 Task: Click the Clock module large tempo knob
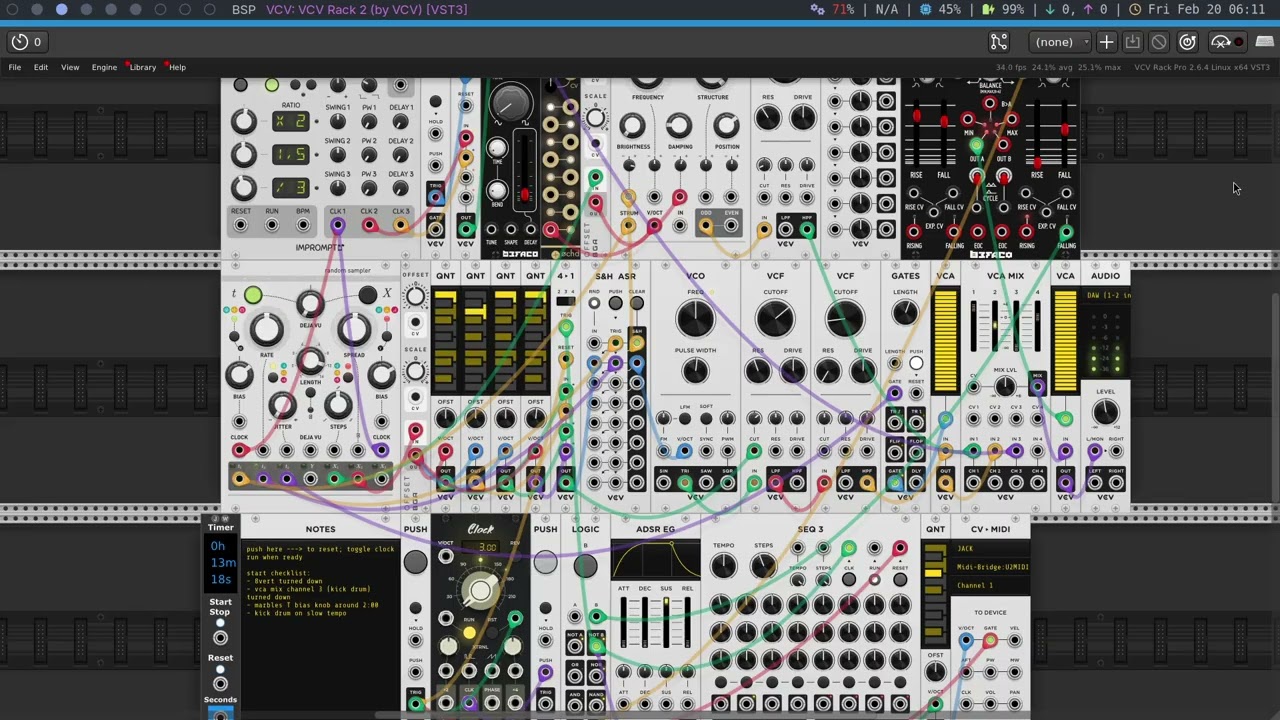tap(480, 590)
